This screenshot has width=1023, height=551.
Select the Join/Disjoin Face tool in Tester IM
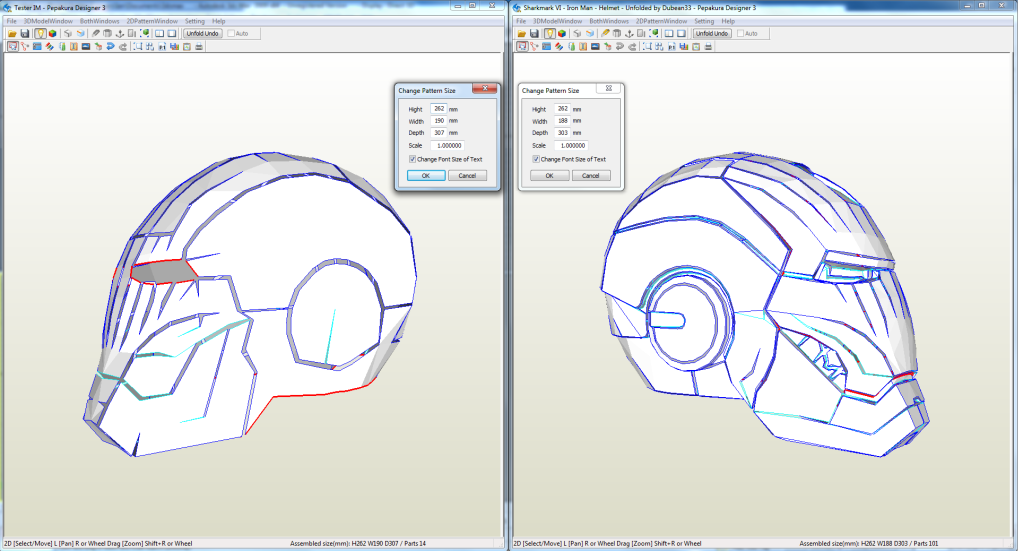click(x=25, y=46)
